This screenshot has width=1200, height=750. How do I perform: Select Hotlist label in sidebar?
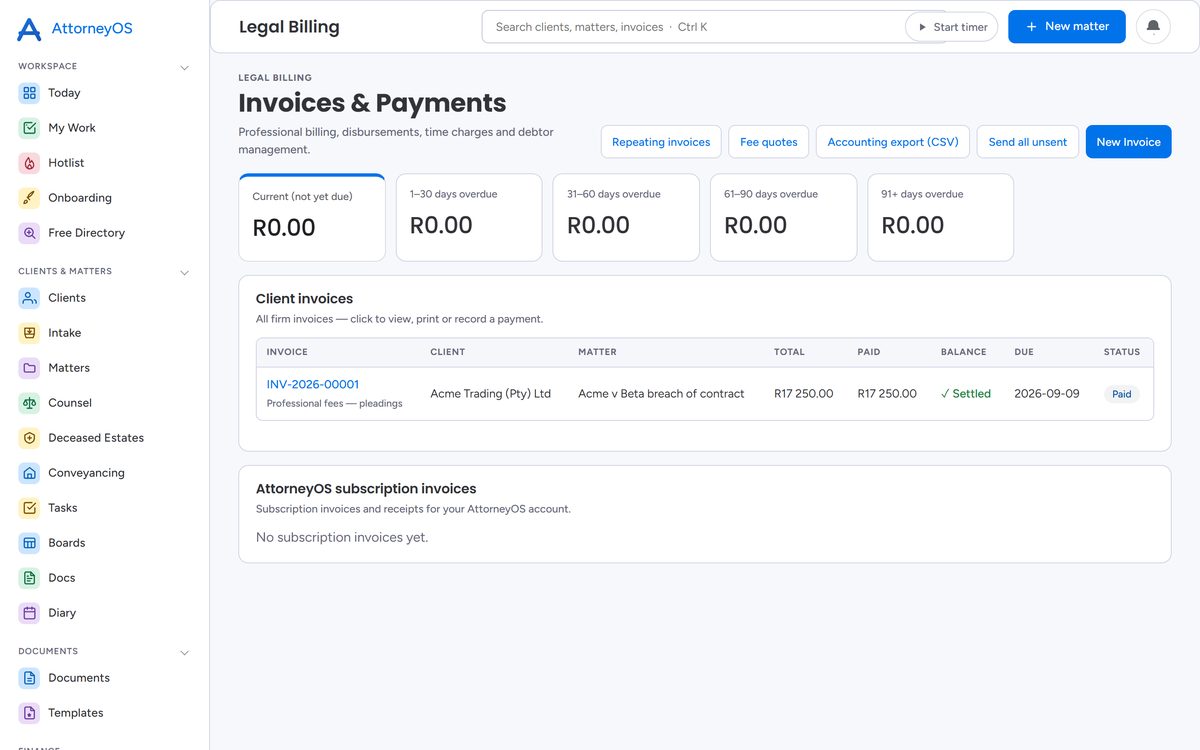[x=66, y=163]
